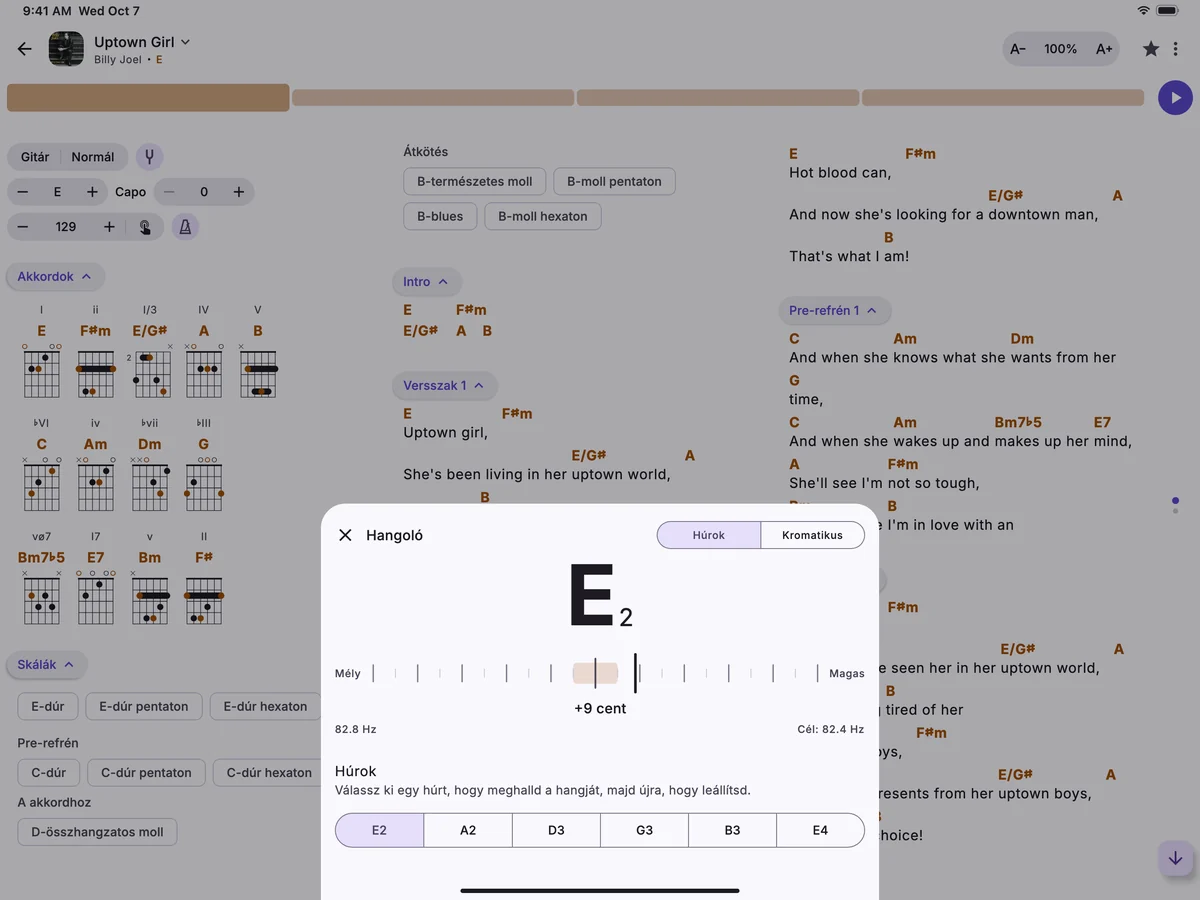Screen dimensions: 1200x900
Task: Jump down using the down-arrow button
Action: tap(1175, 859)
